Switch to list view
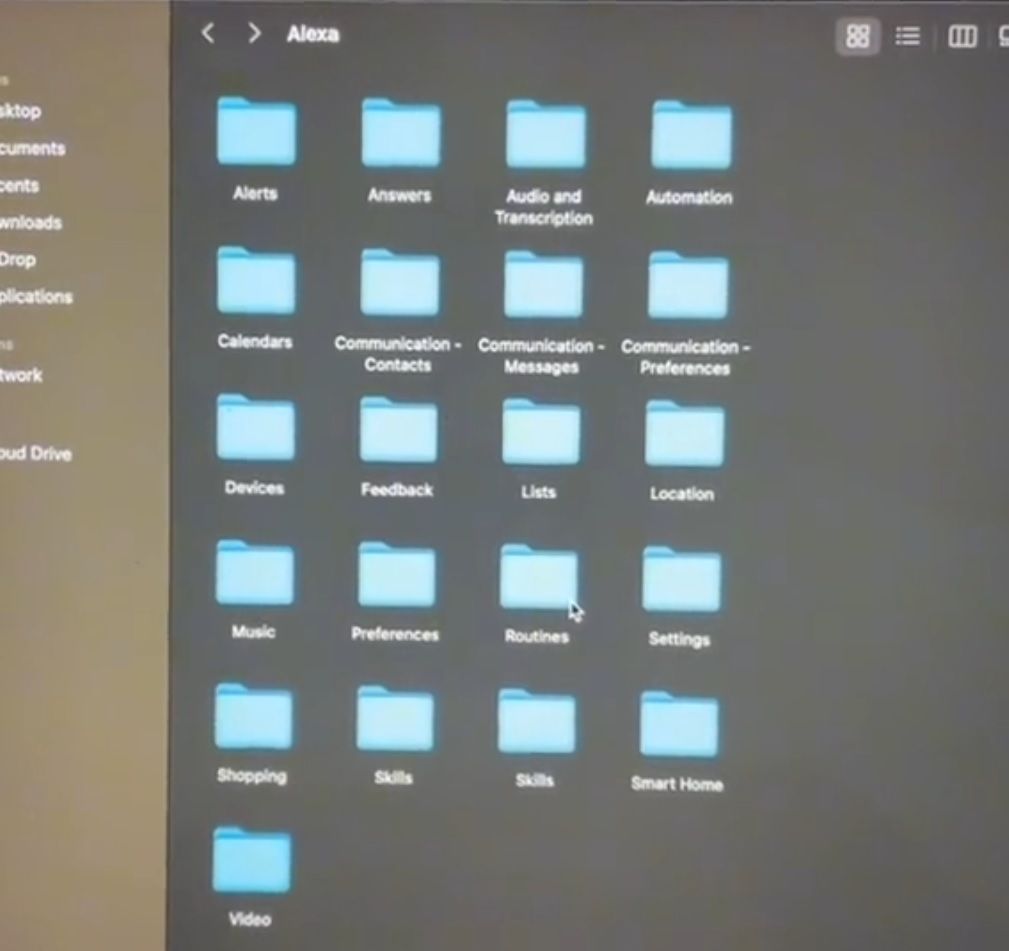The width and height of the screenshot is (1009, 951). (907, 36)
